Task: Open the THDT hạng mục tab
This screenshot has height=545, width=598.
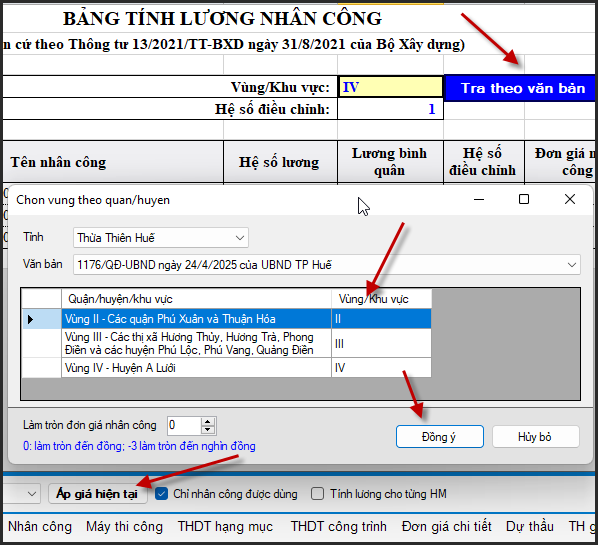Action: 225,527
